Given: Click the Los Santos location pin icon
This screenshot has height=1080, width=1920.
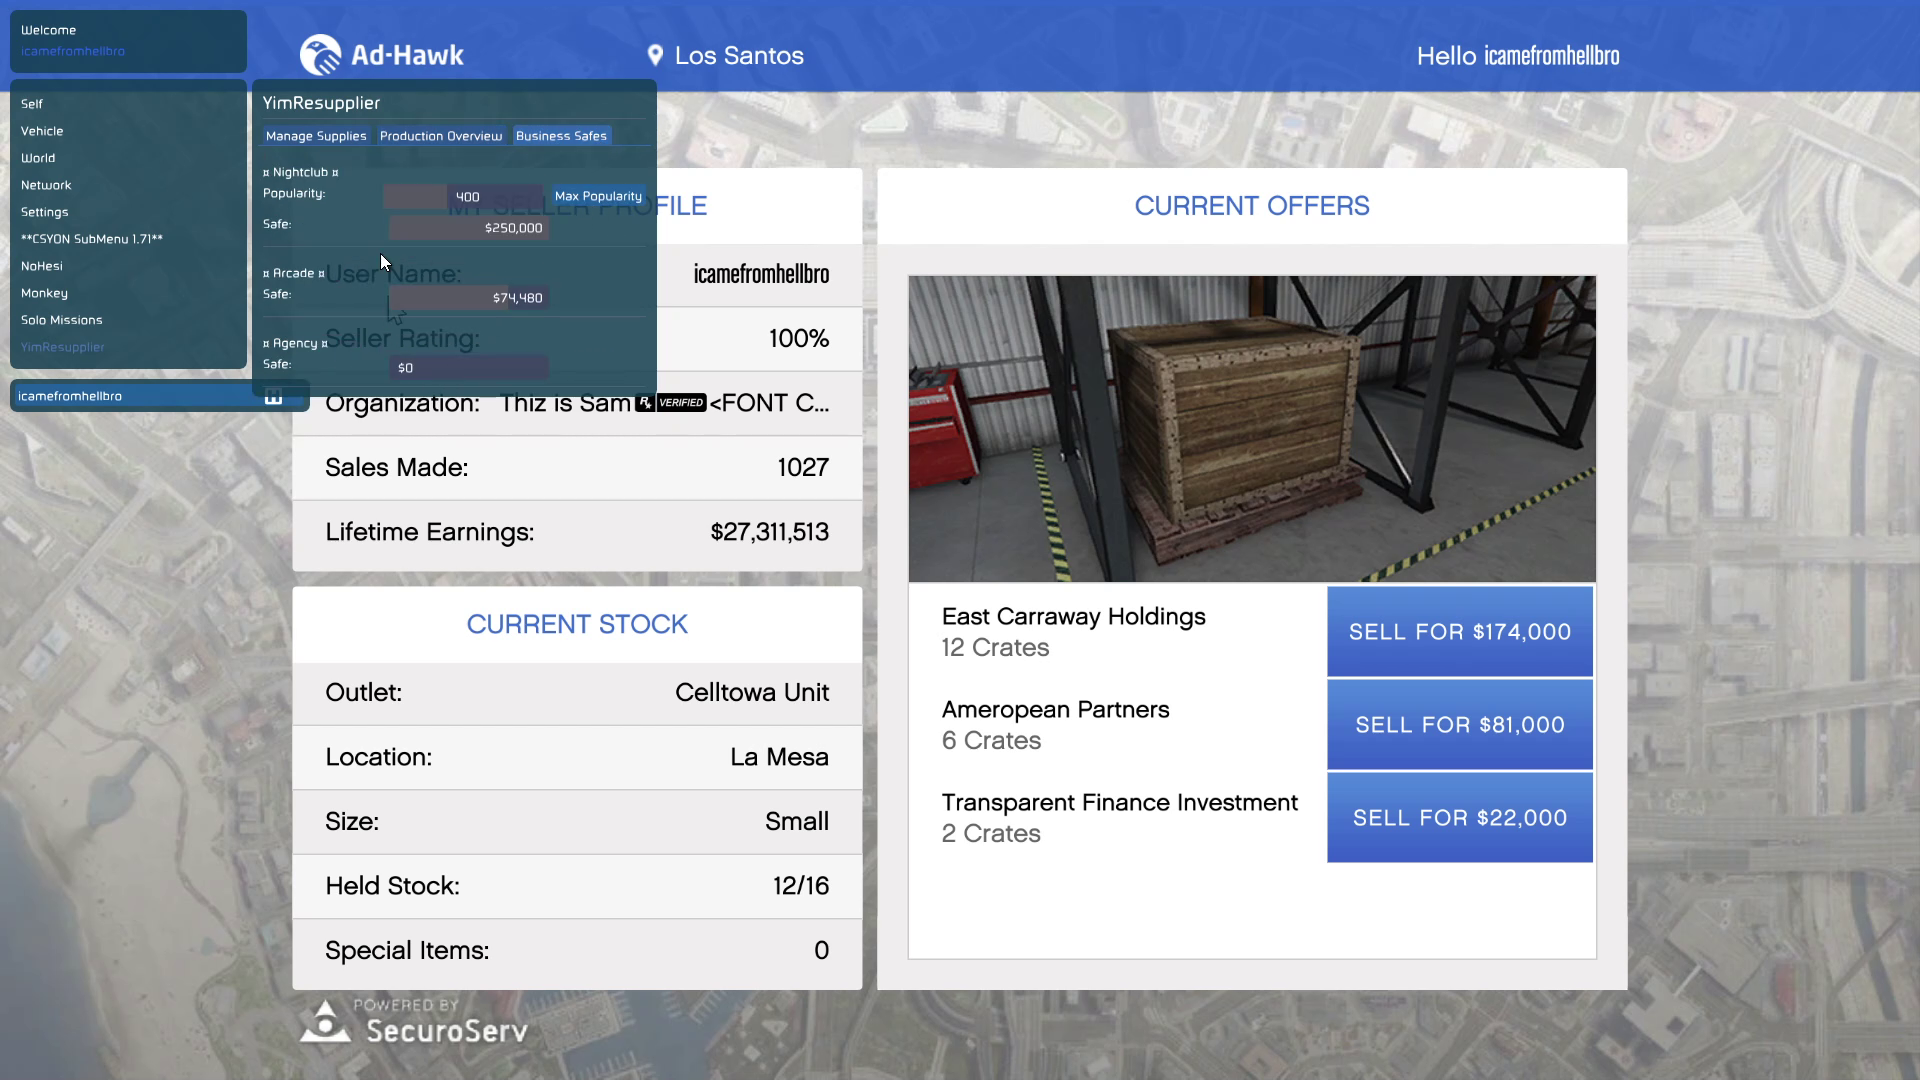Looking at the screenshot, I should 655,56.
